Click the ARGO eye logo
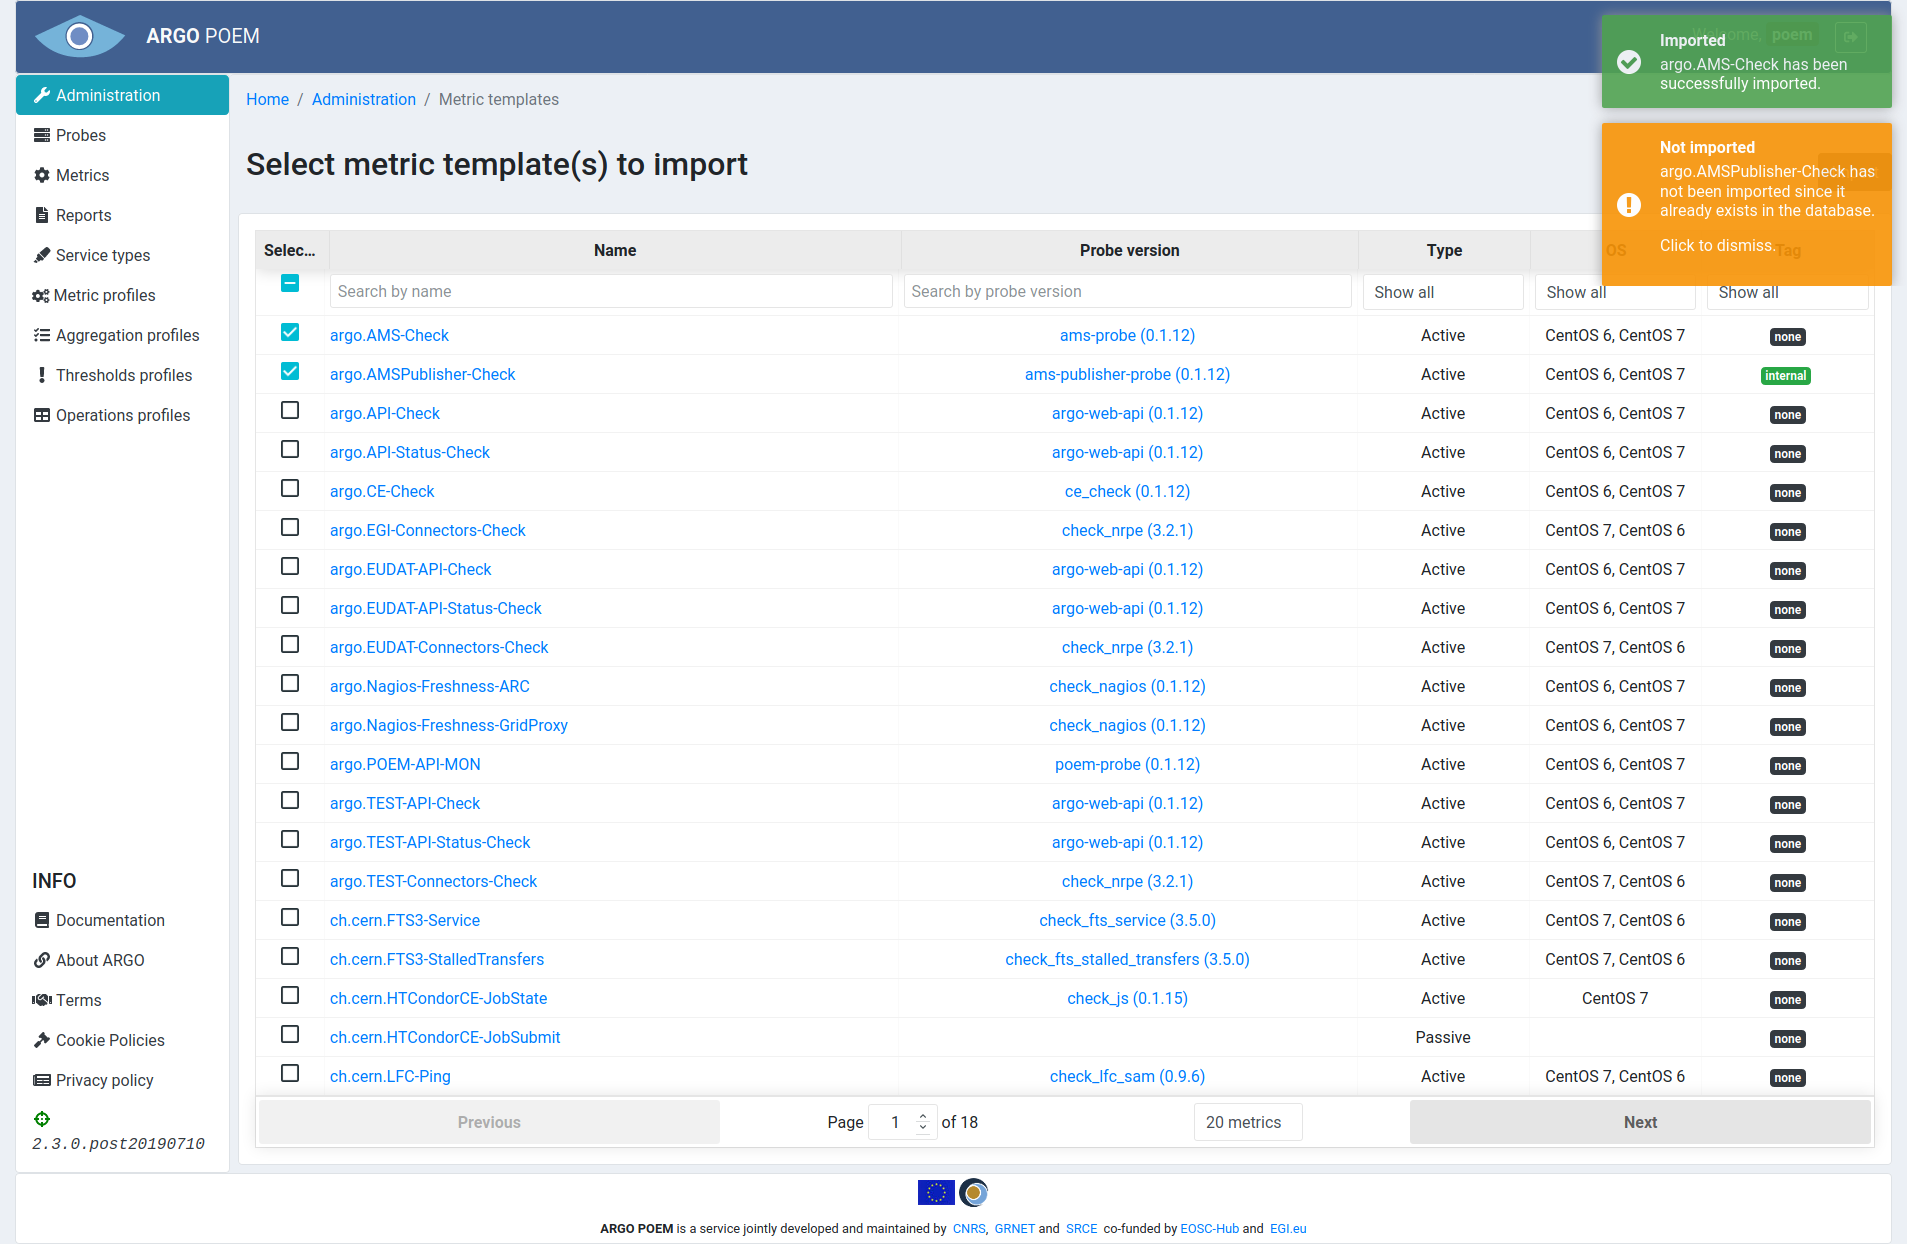Viewport: 1907px width, 1244px height. coord(80,36)
